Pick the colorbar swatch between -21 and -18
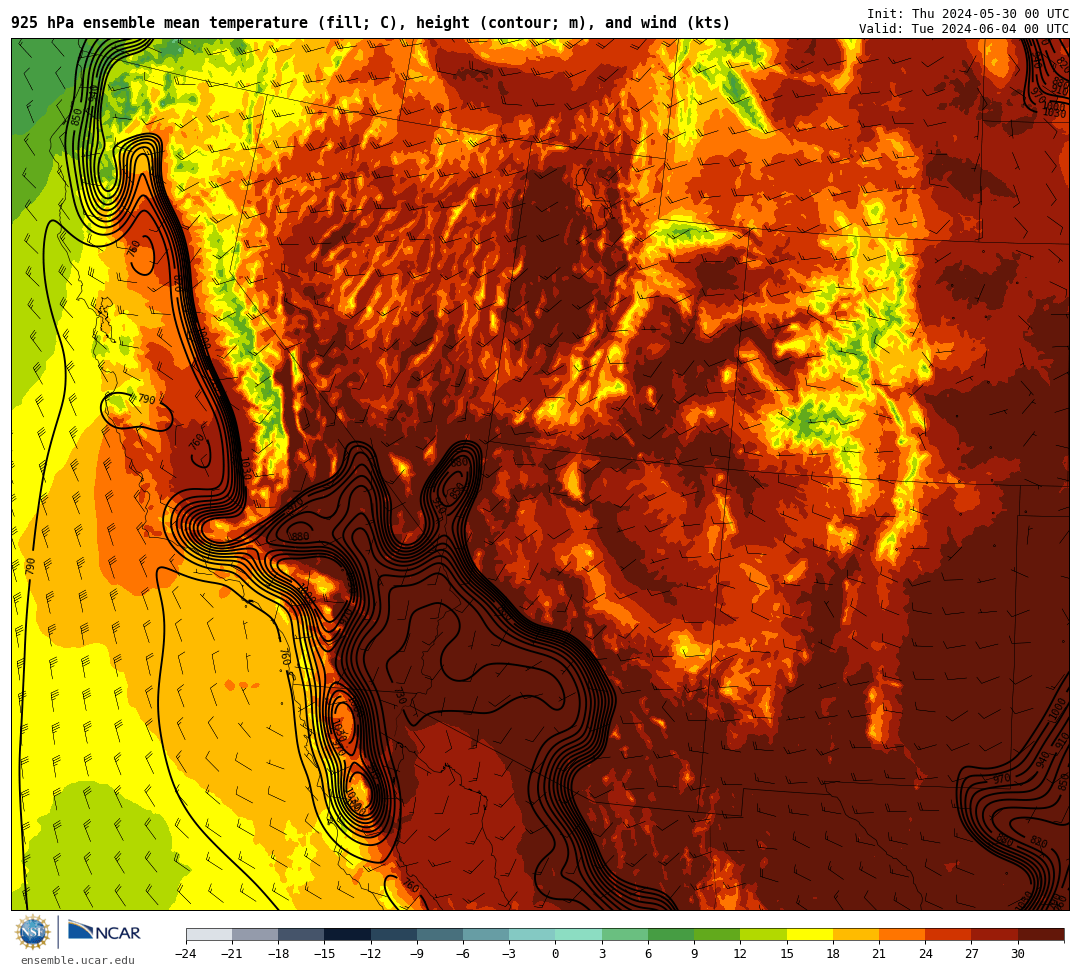 256,934
